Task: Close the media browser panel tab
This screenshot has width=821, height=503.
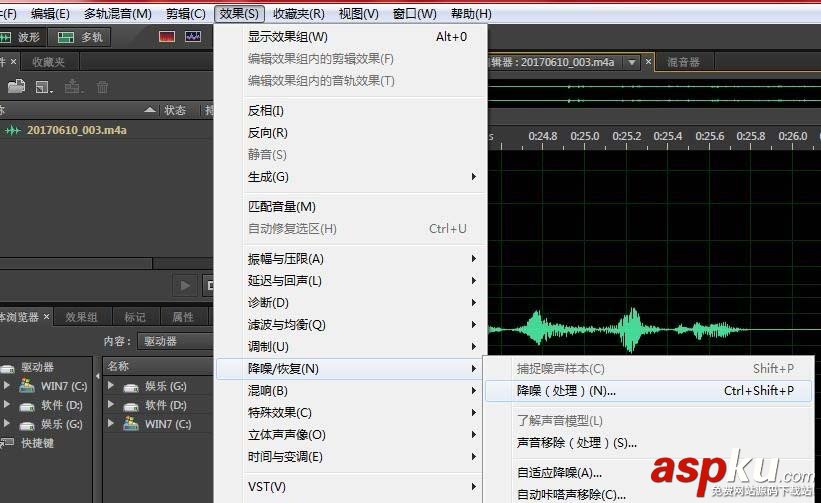Action: pyautogui.click(x=47, y=317)
